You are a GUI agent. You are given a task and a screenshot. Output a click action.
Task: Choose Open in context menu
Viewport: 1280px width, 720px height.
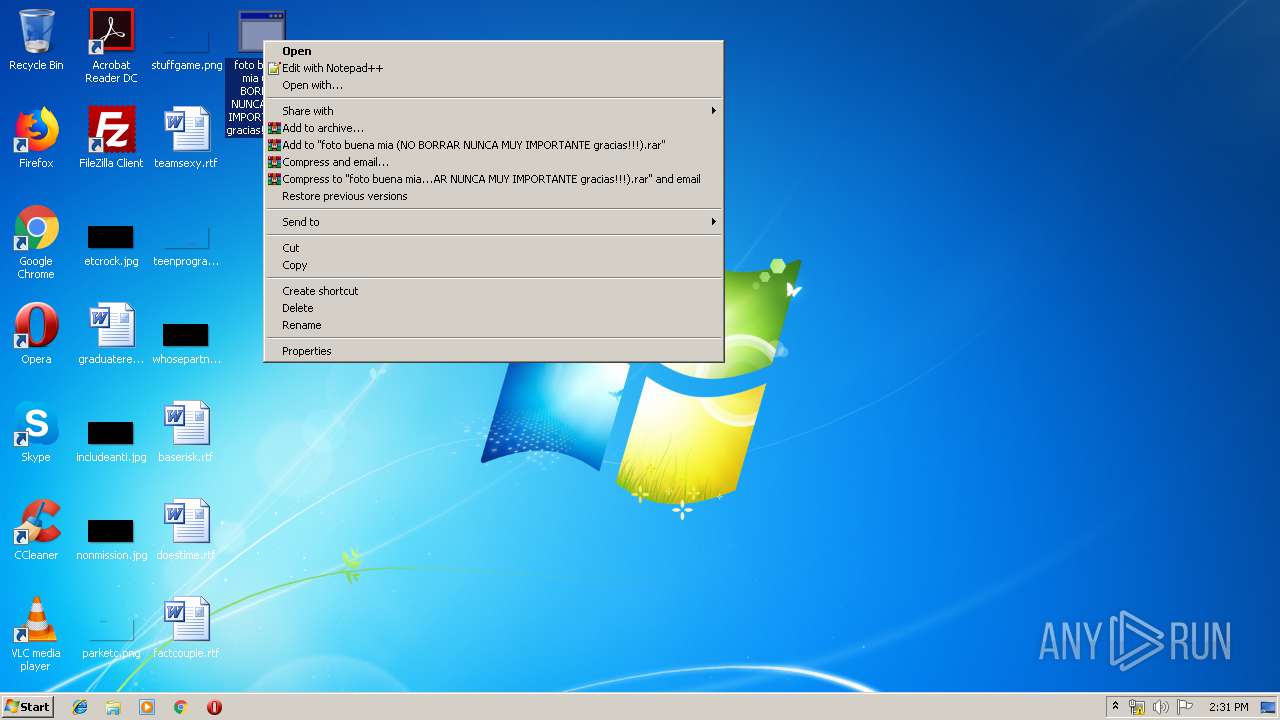tap(493, 51)
